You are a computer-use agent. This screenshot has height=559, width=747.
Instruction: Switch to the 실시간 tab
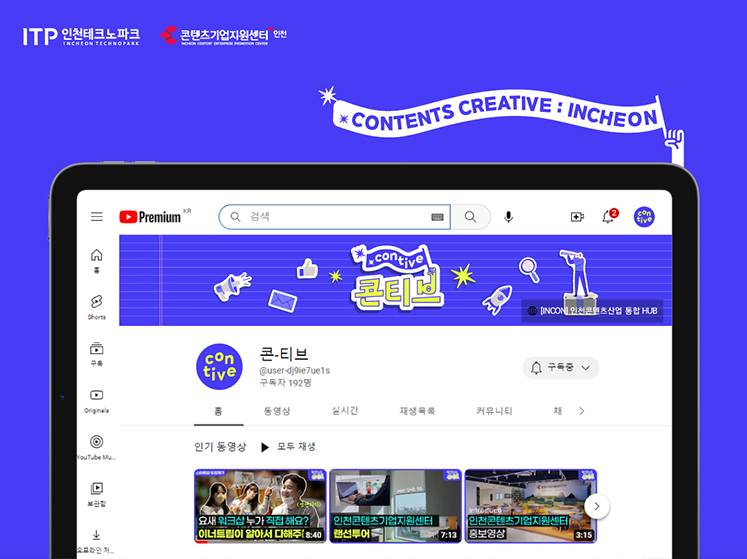[344, 411]
